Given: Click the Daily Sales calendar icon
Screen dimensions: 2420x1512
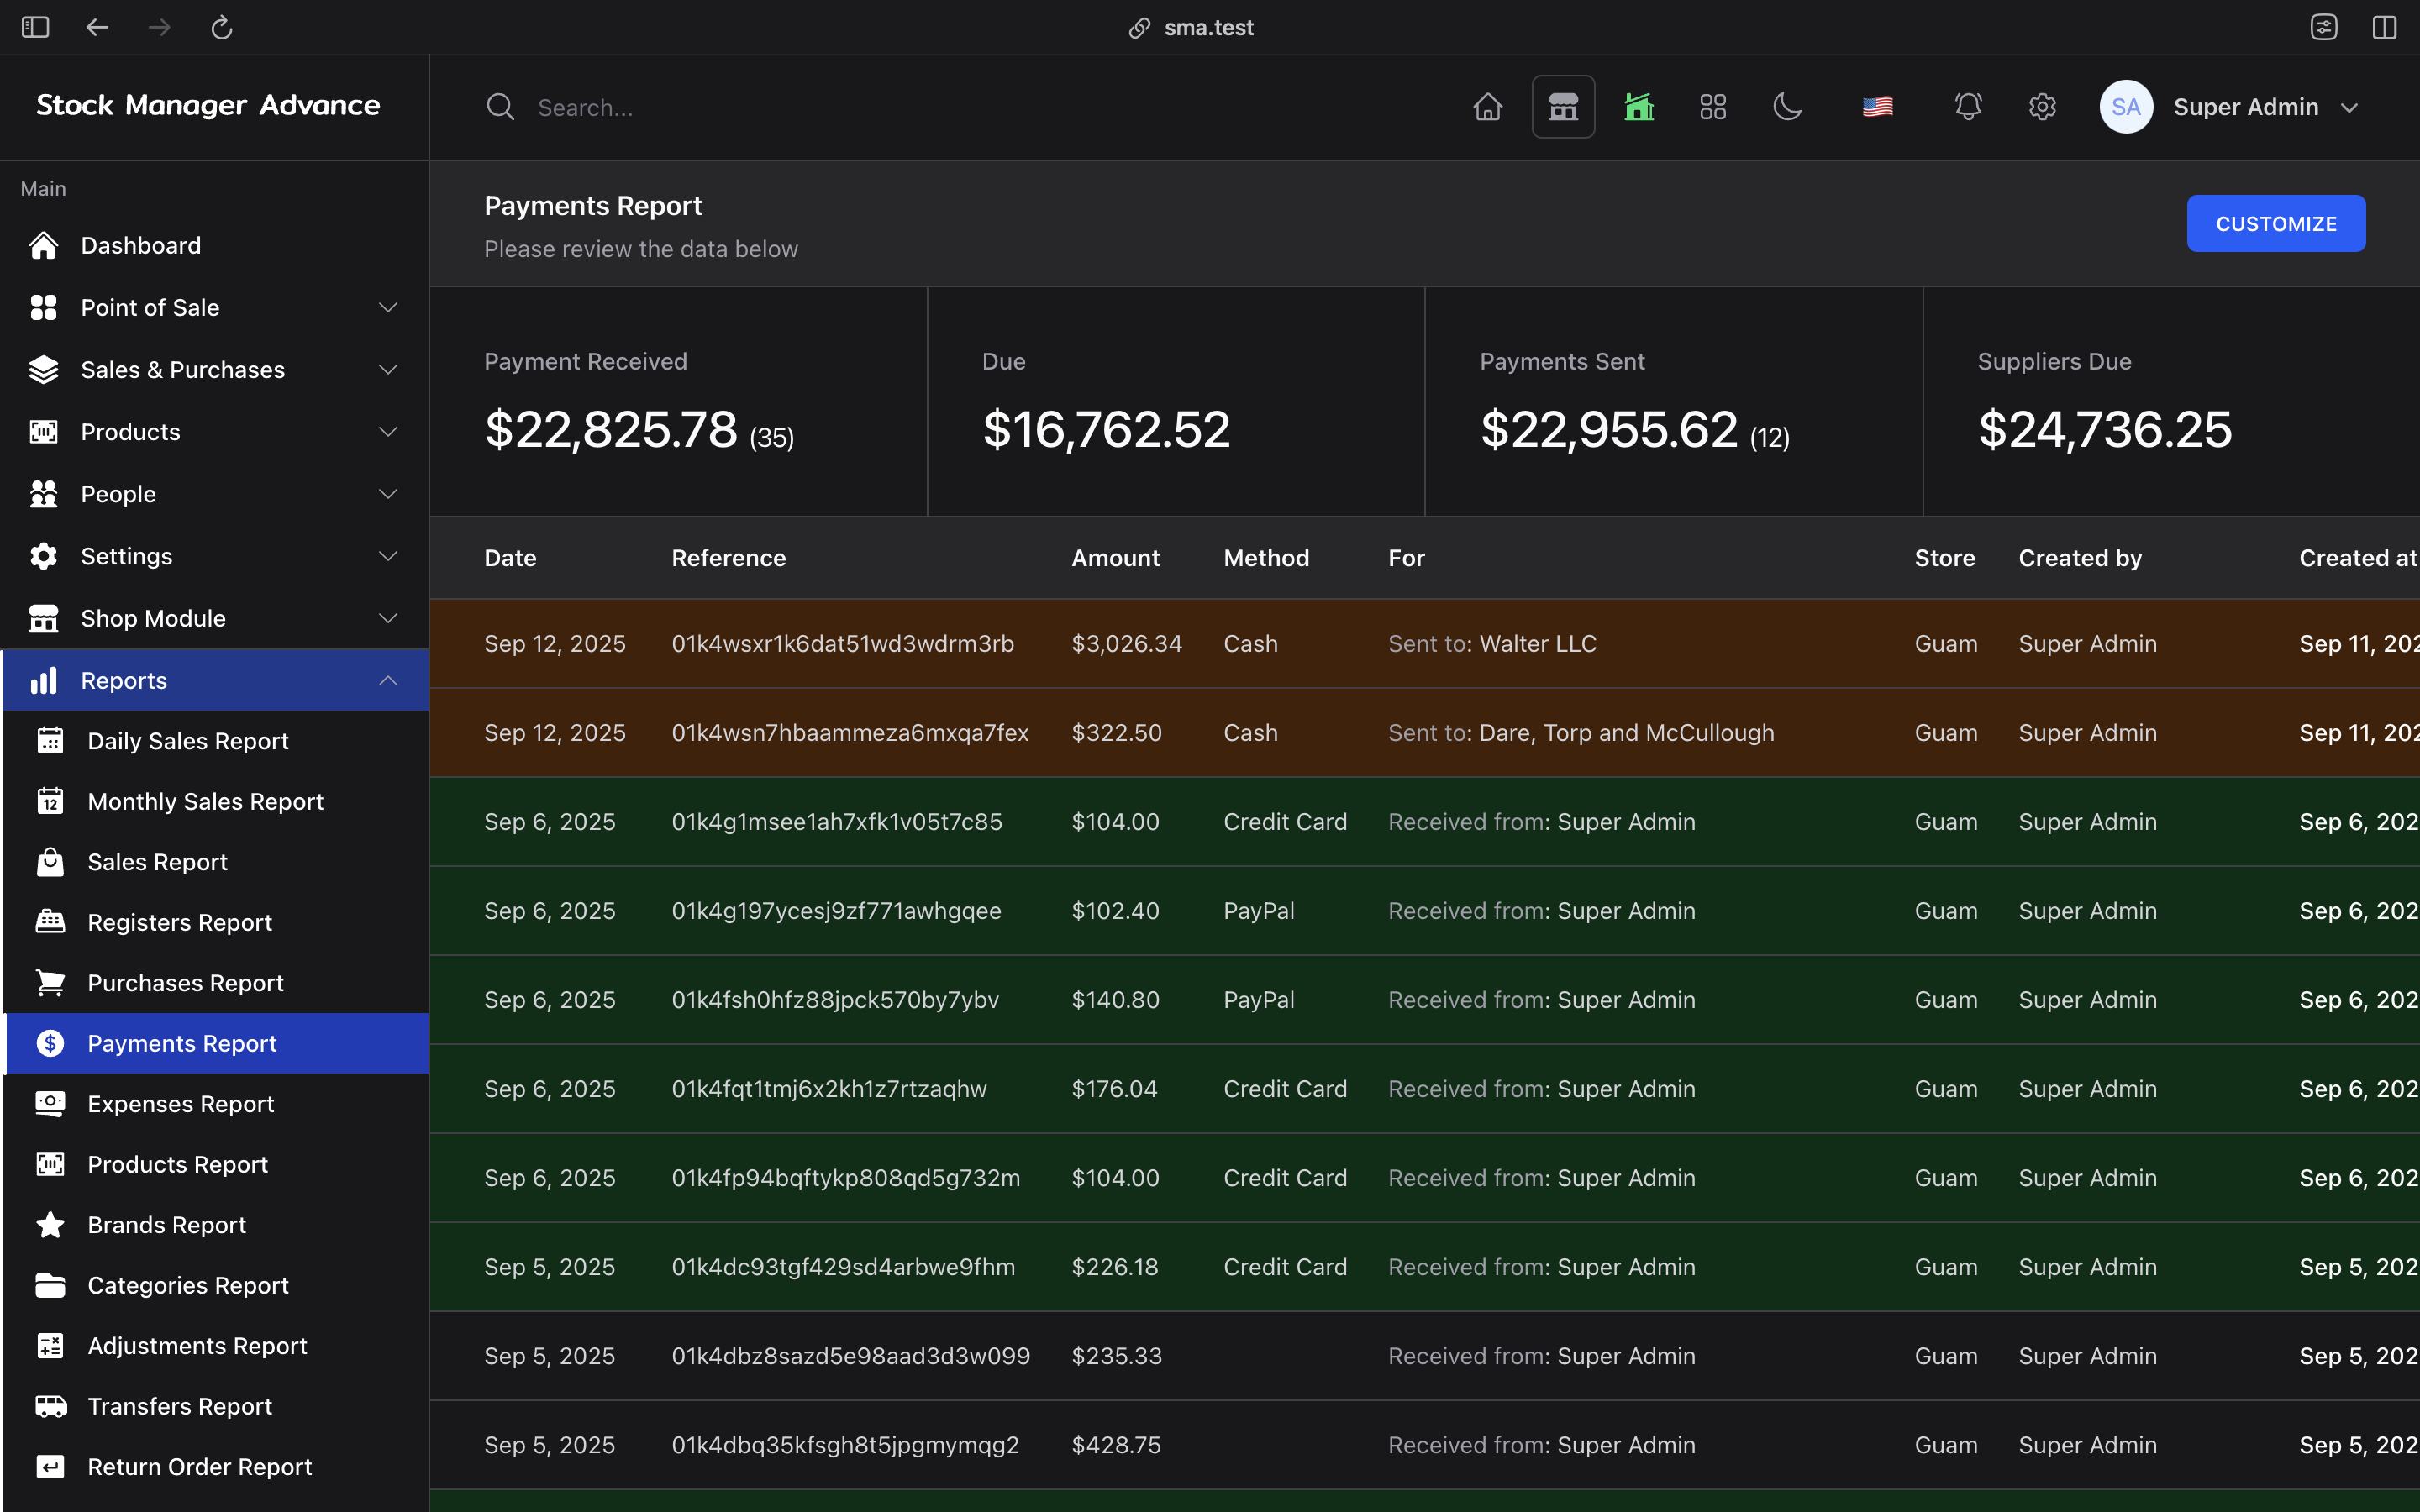Looking at the screenshot, I should point(50,741).
